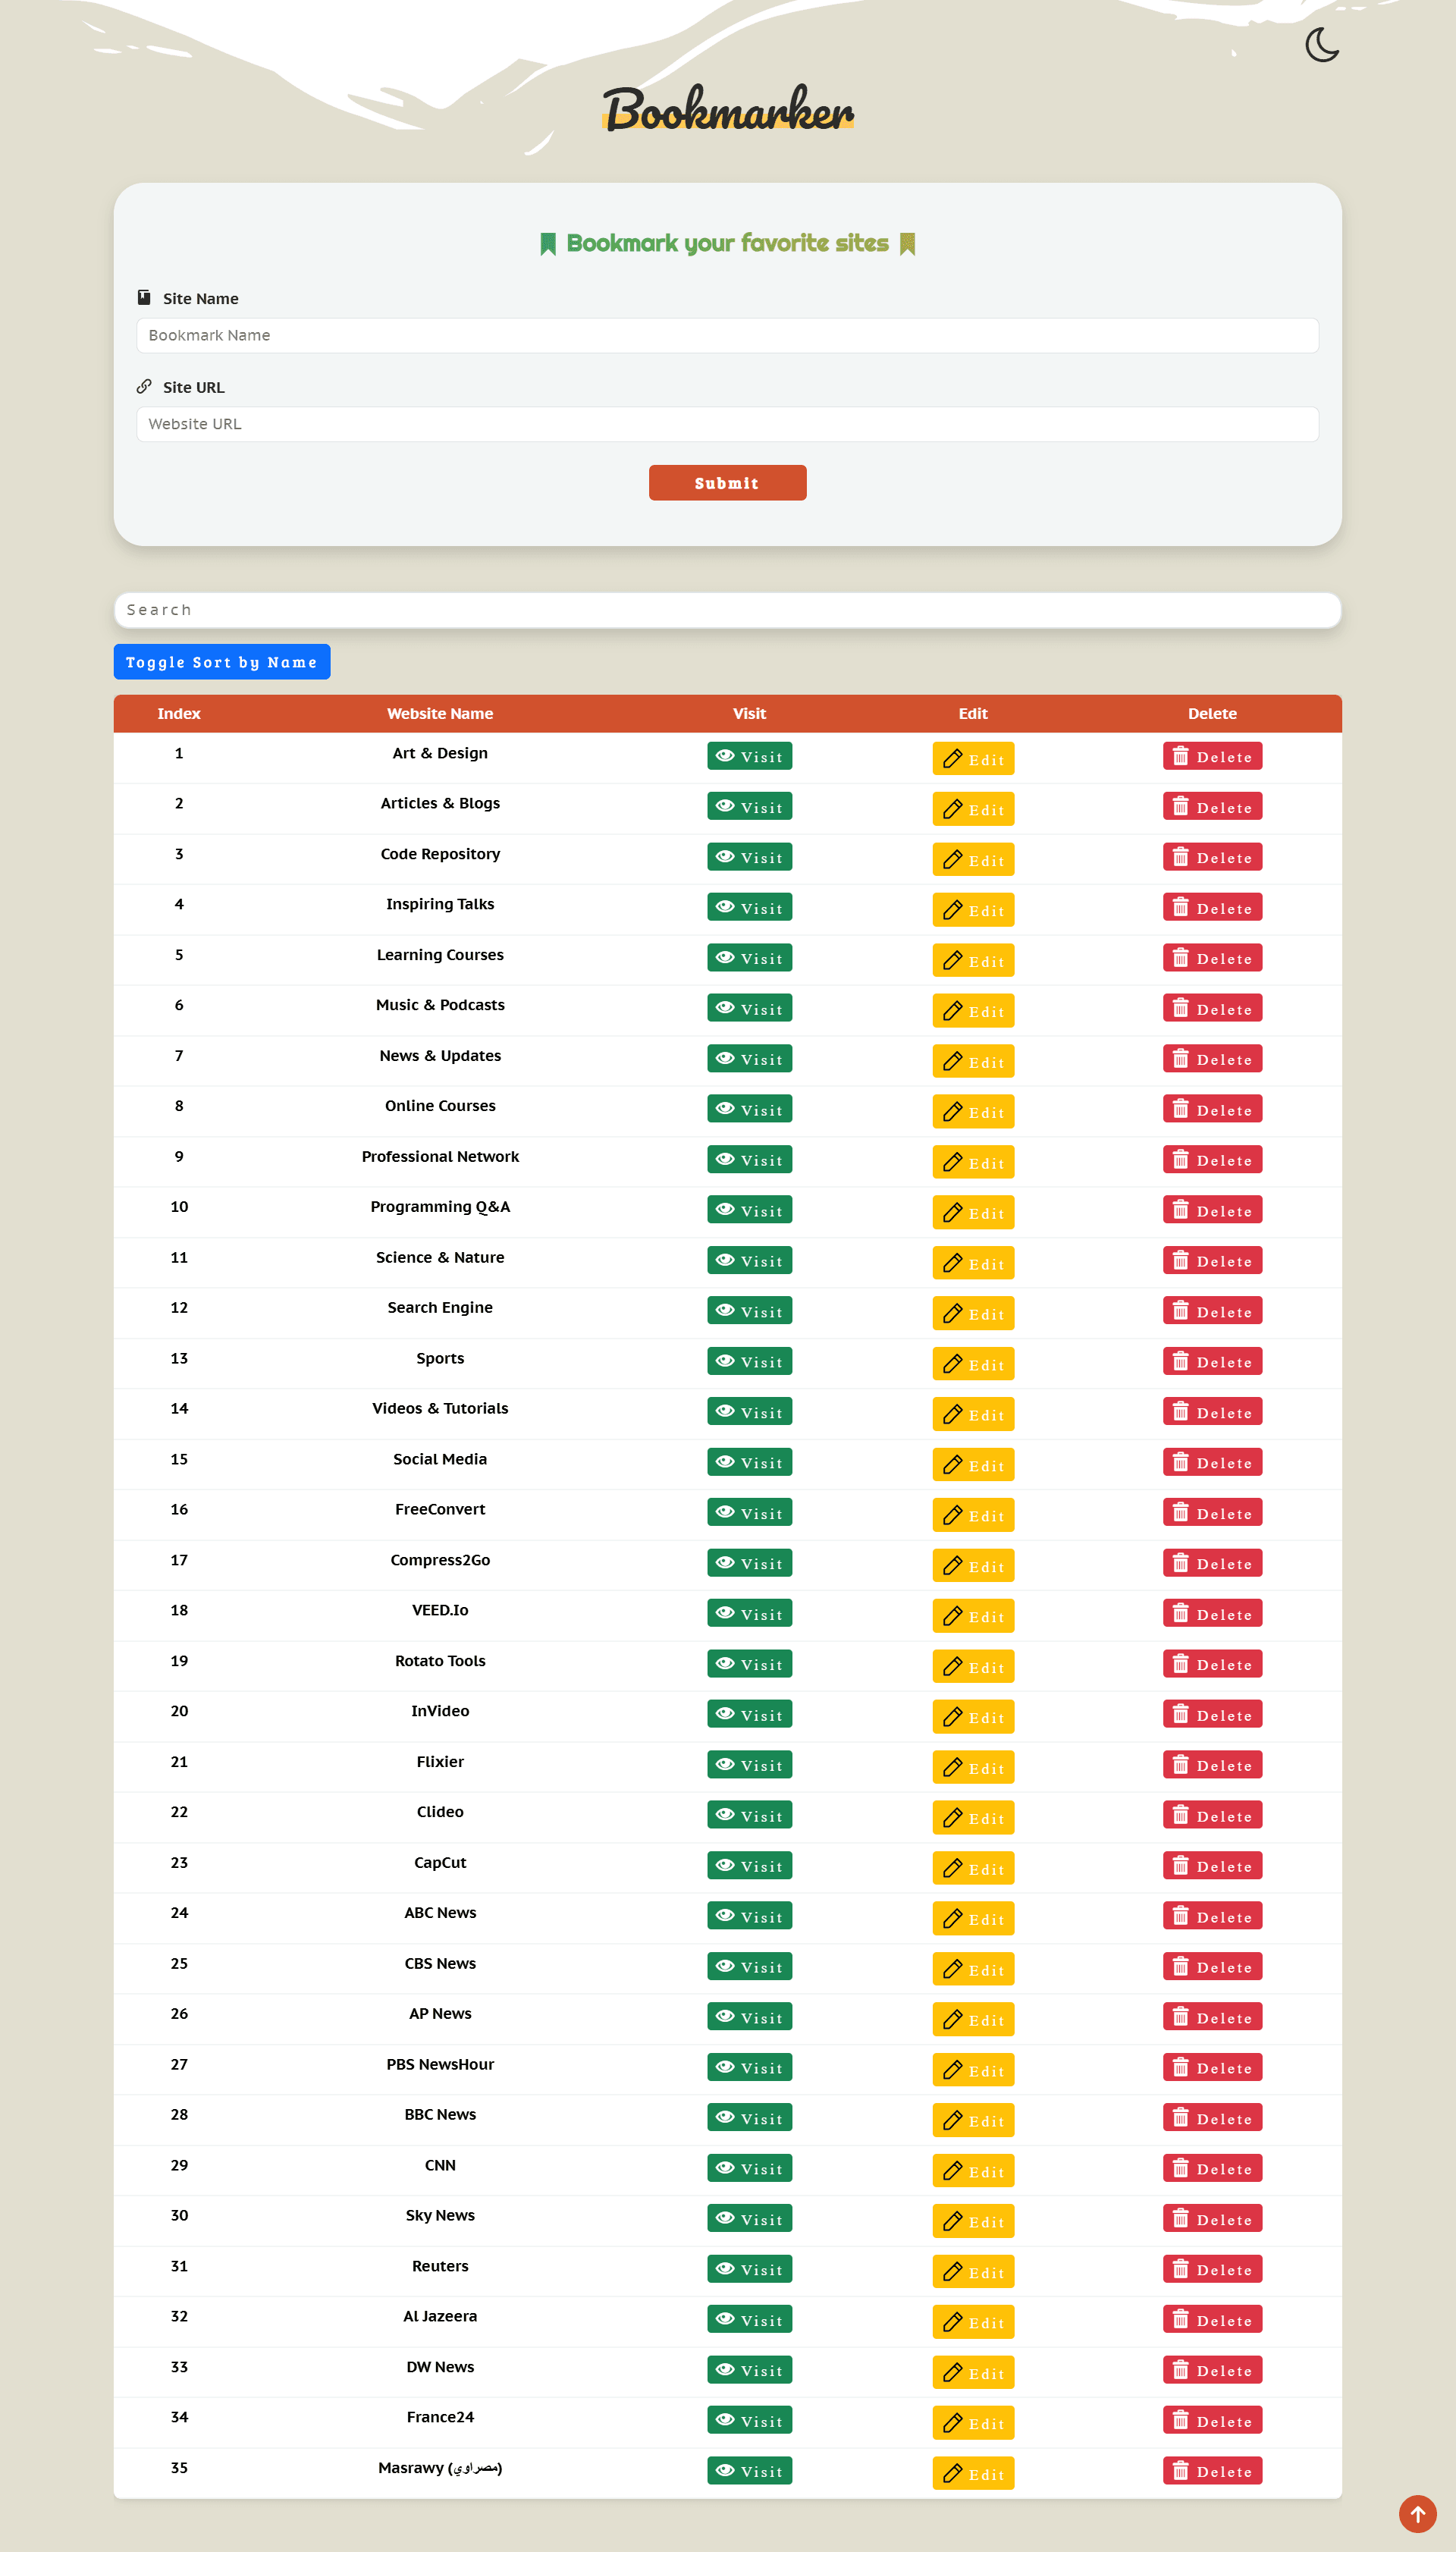Click the Website URL input field
This screenshot has height=2552, width=1456.
[727, 424]
